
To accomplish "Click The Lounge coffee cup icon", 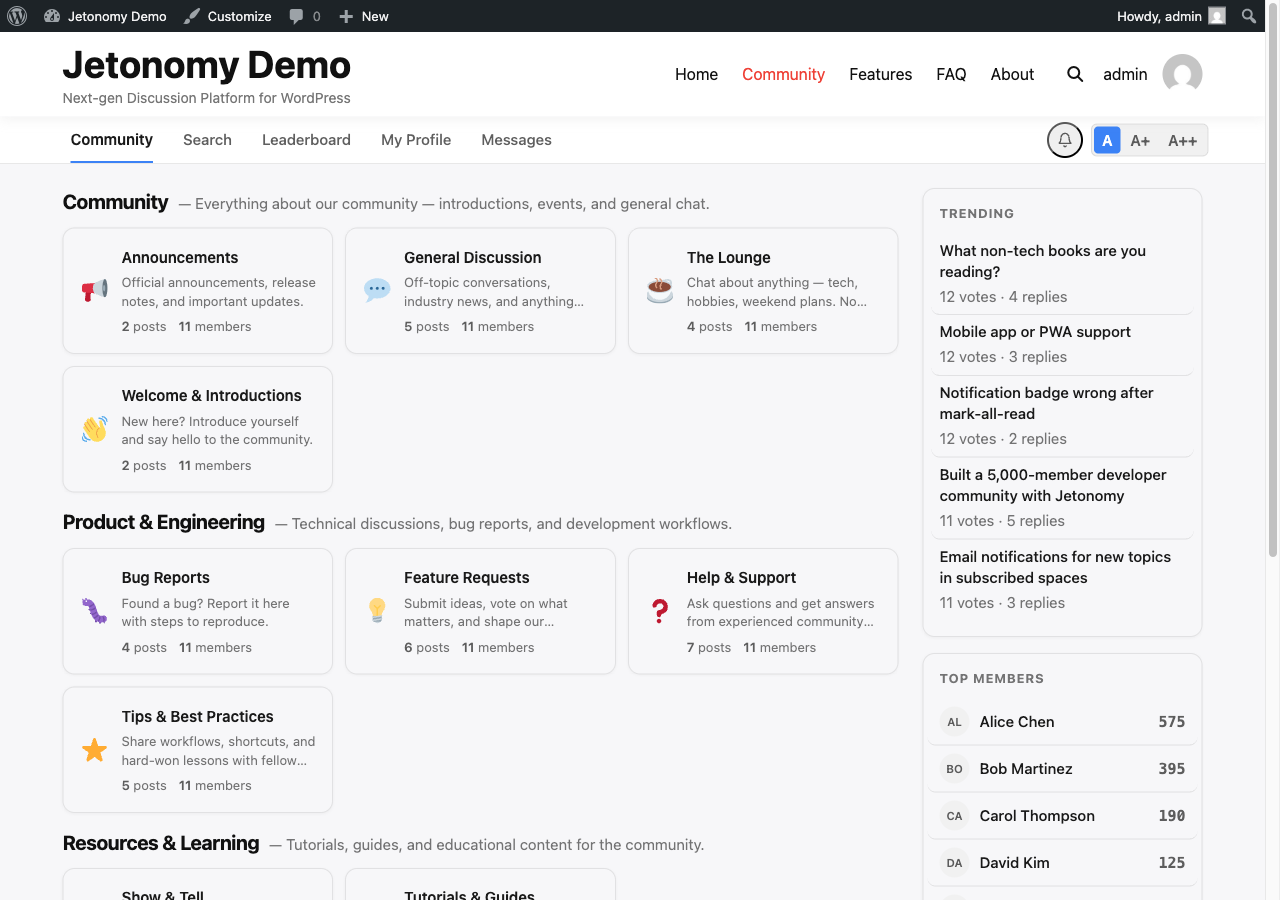I will coord(660,290).
